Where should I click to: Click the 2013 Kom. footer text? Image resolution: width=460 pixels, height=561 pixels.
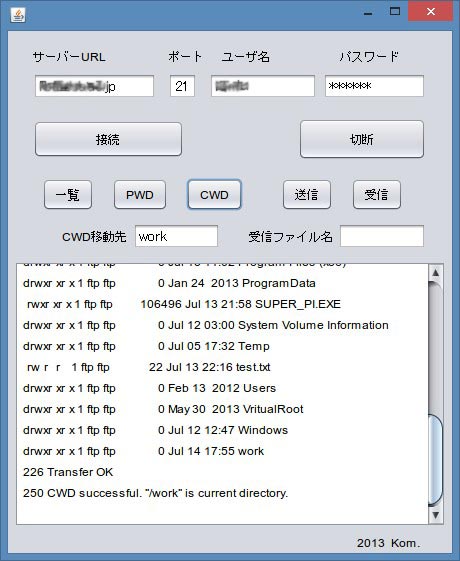[388, 543]
